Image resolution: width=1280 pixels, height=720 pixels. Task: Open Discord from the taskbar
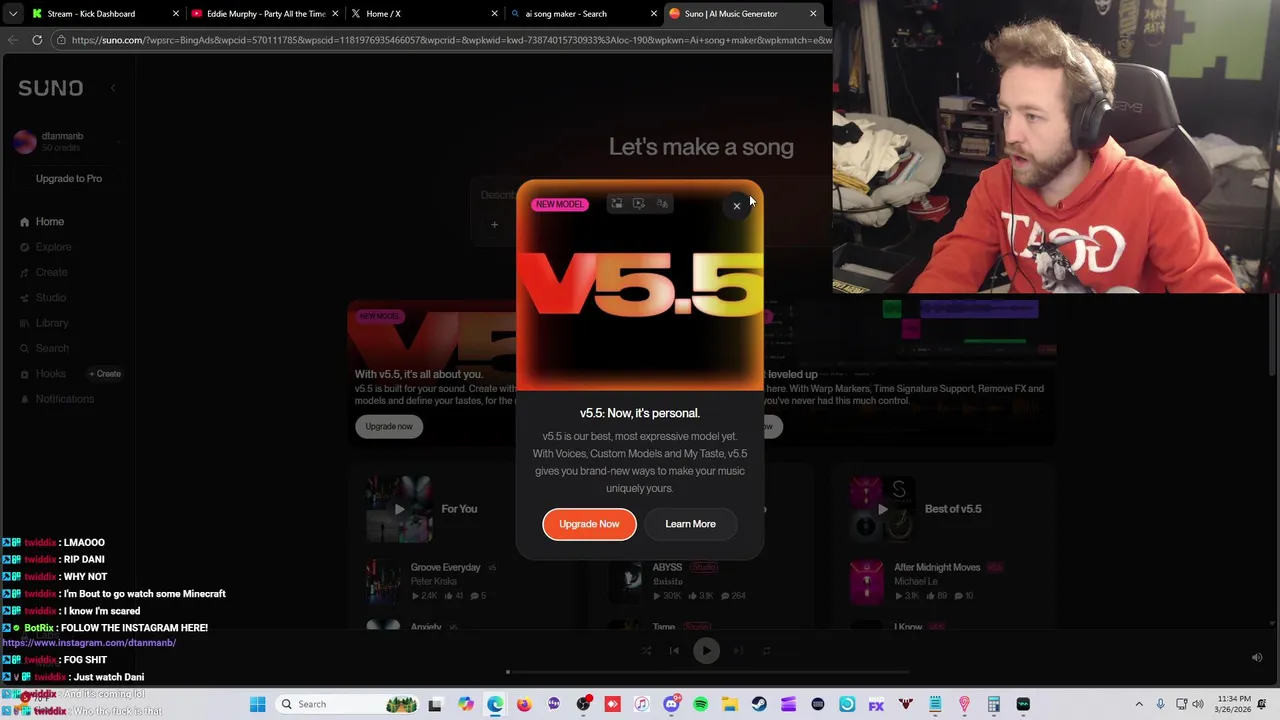(x=671, y=704)
